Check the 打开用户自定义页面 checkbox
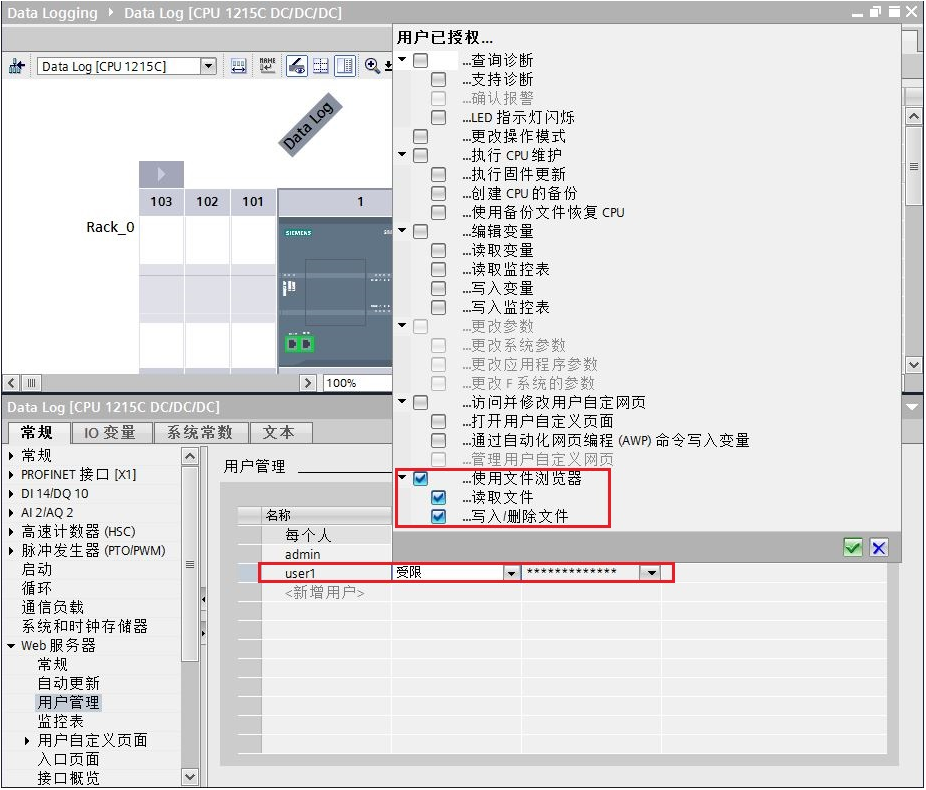 [x=439, y=422]
